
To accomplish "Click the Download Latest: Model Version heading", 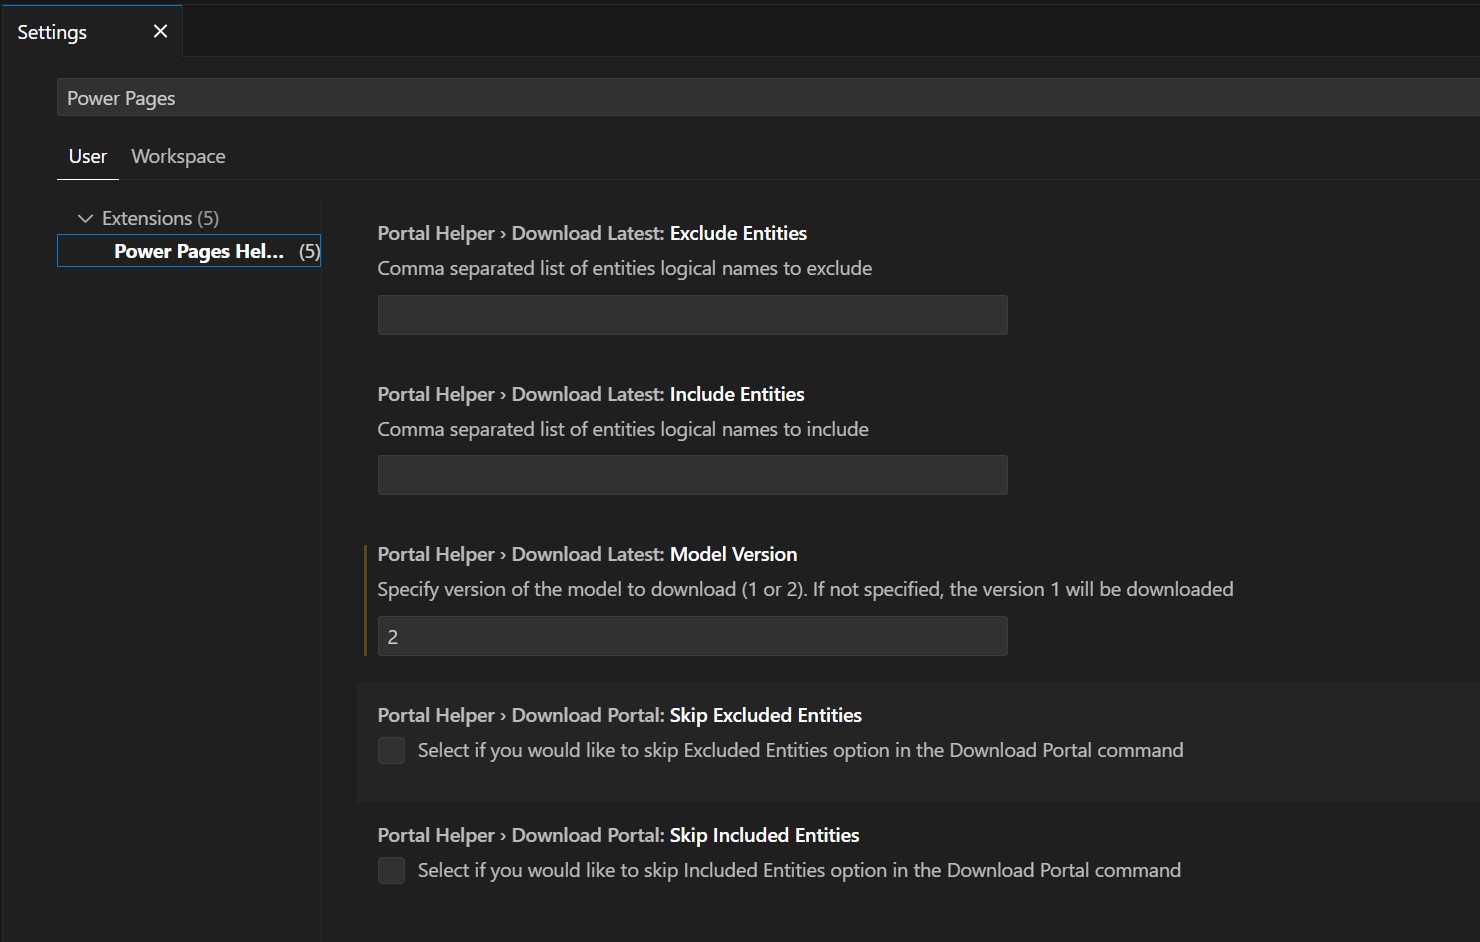I will coord(587,554).
